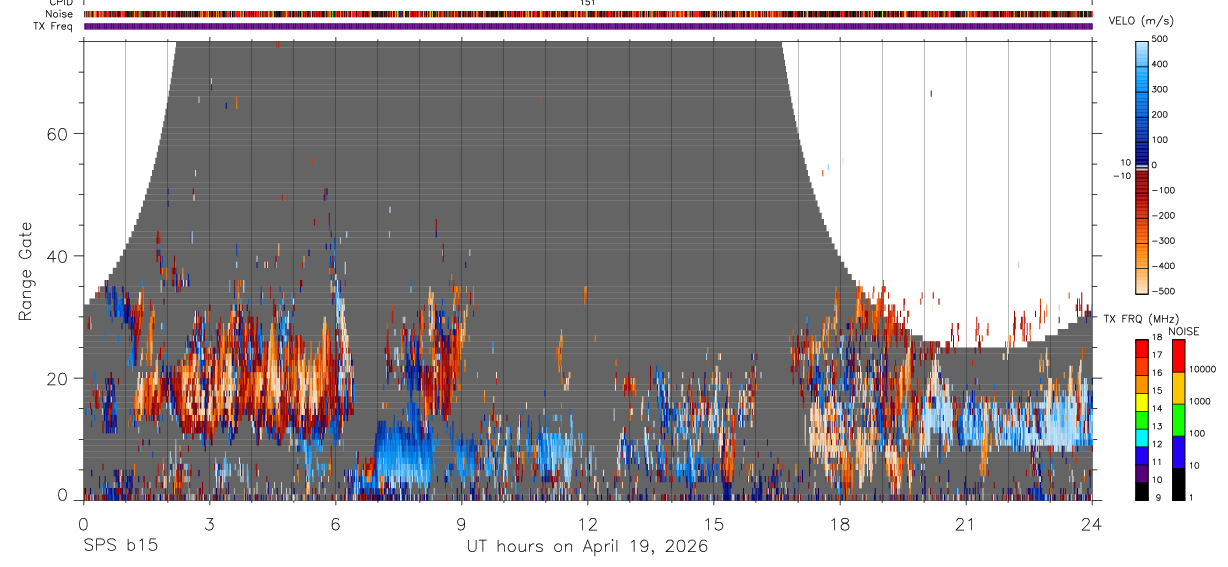Click the NOISE legend tick '1000'

click(1199, 401)
